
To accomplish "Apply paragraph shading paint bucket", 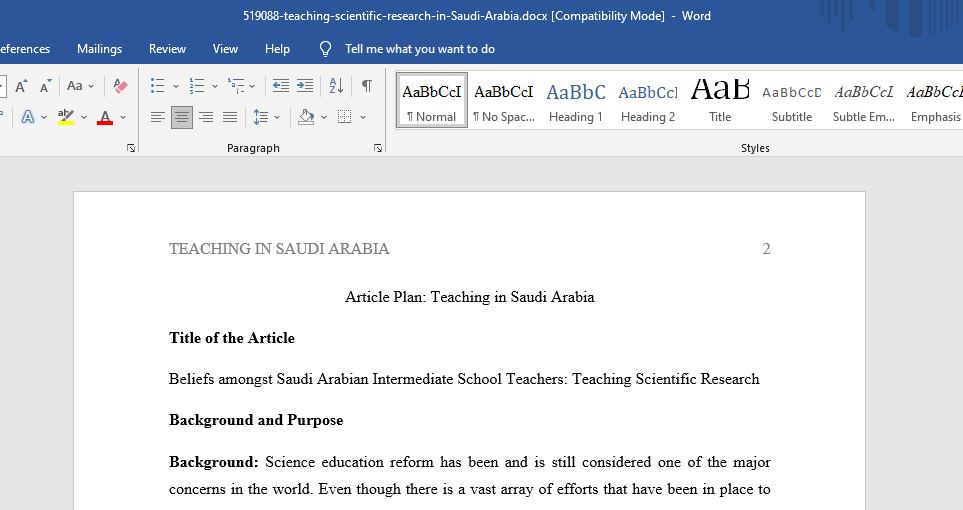I will (306, 117).
